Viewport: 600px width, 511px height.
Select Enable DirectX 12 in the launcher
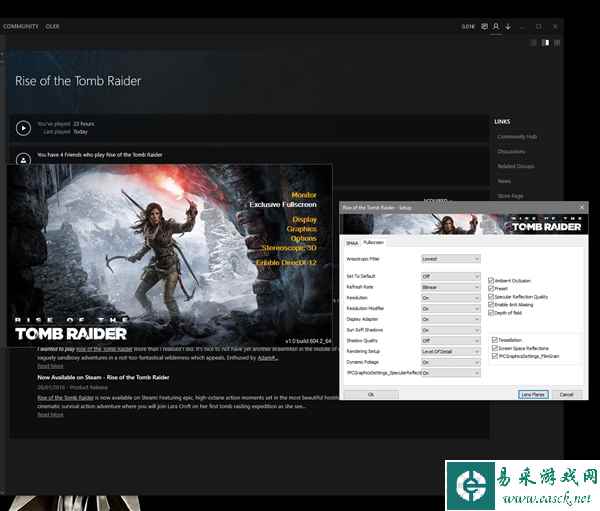pyautogui.click(x=287, y=263)
